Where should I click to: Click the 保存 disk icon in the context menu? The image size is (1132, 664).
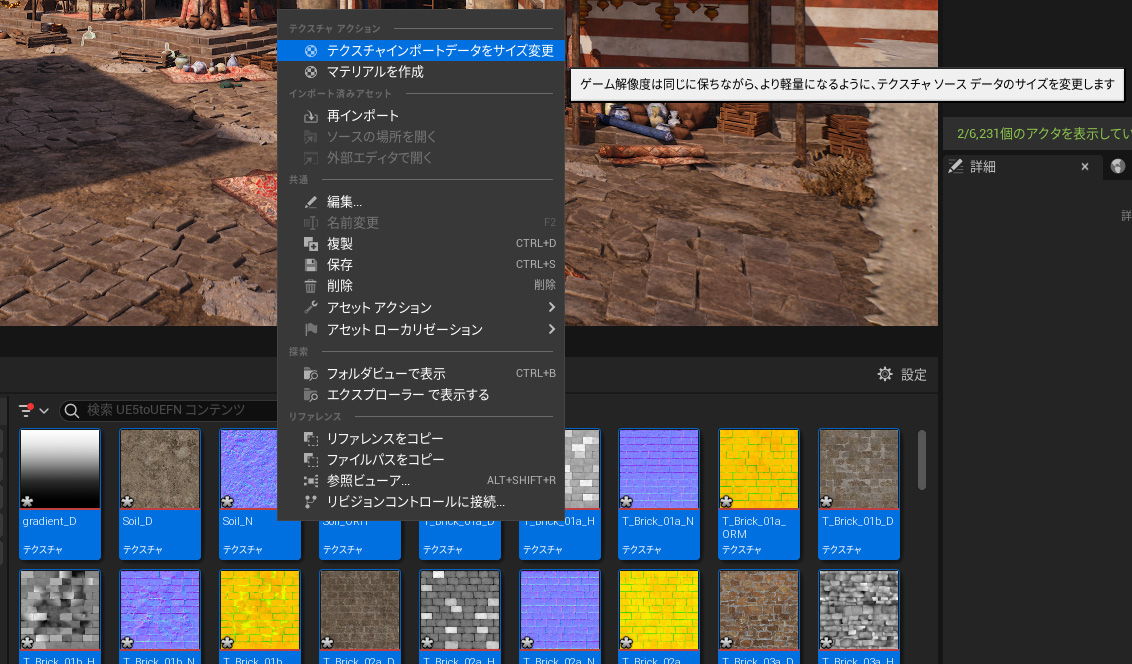311,264
